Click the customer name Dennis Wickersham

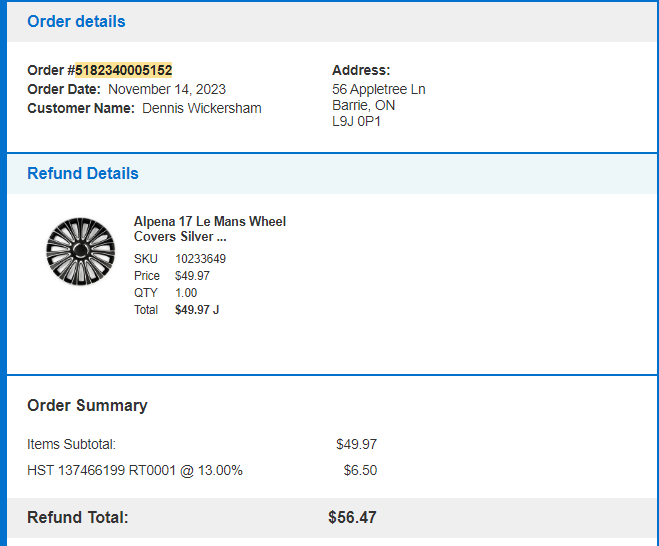(202, 108)
